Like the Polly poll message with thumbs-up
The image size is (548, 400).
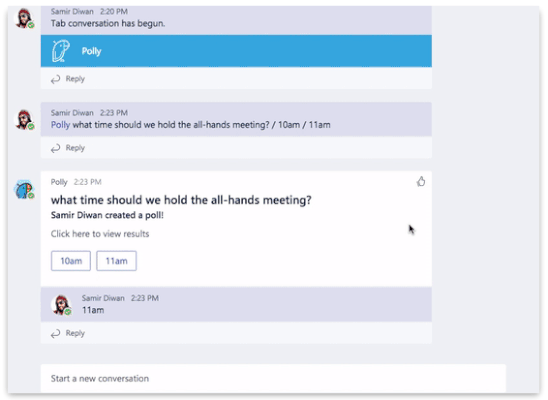pos(421,181)
